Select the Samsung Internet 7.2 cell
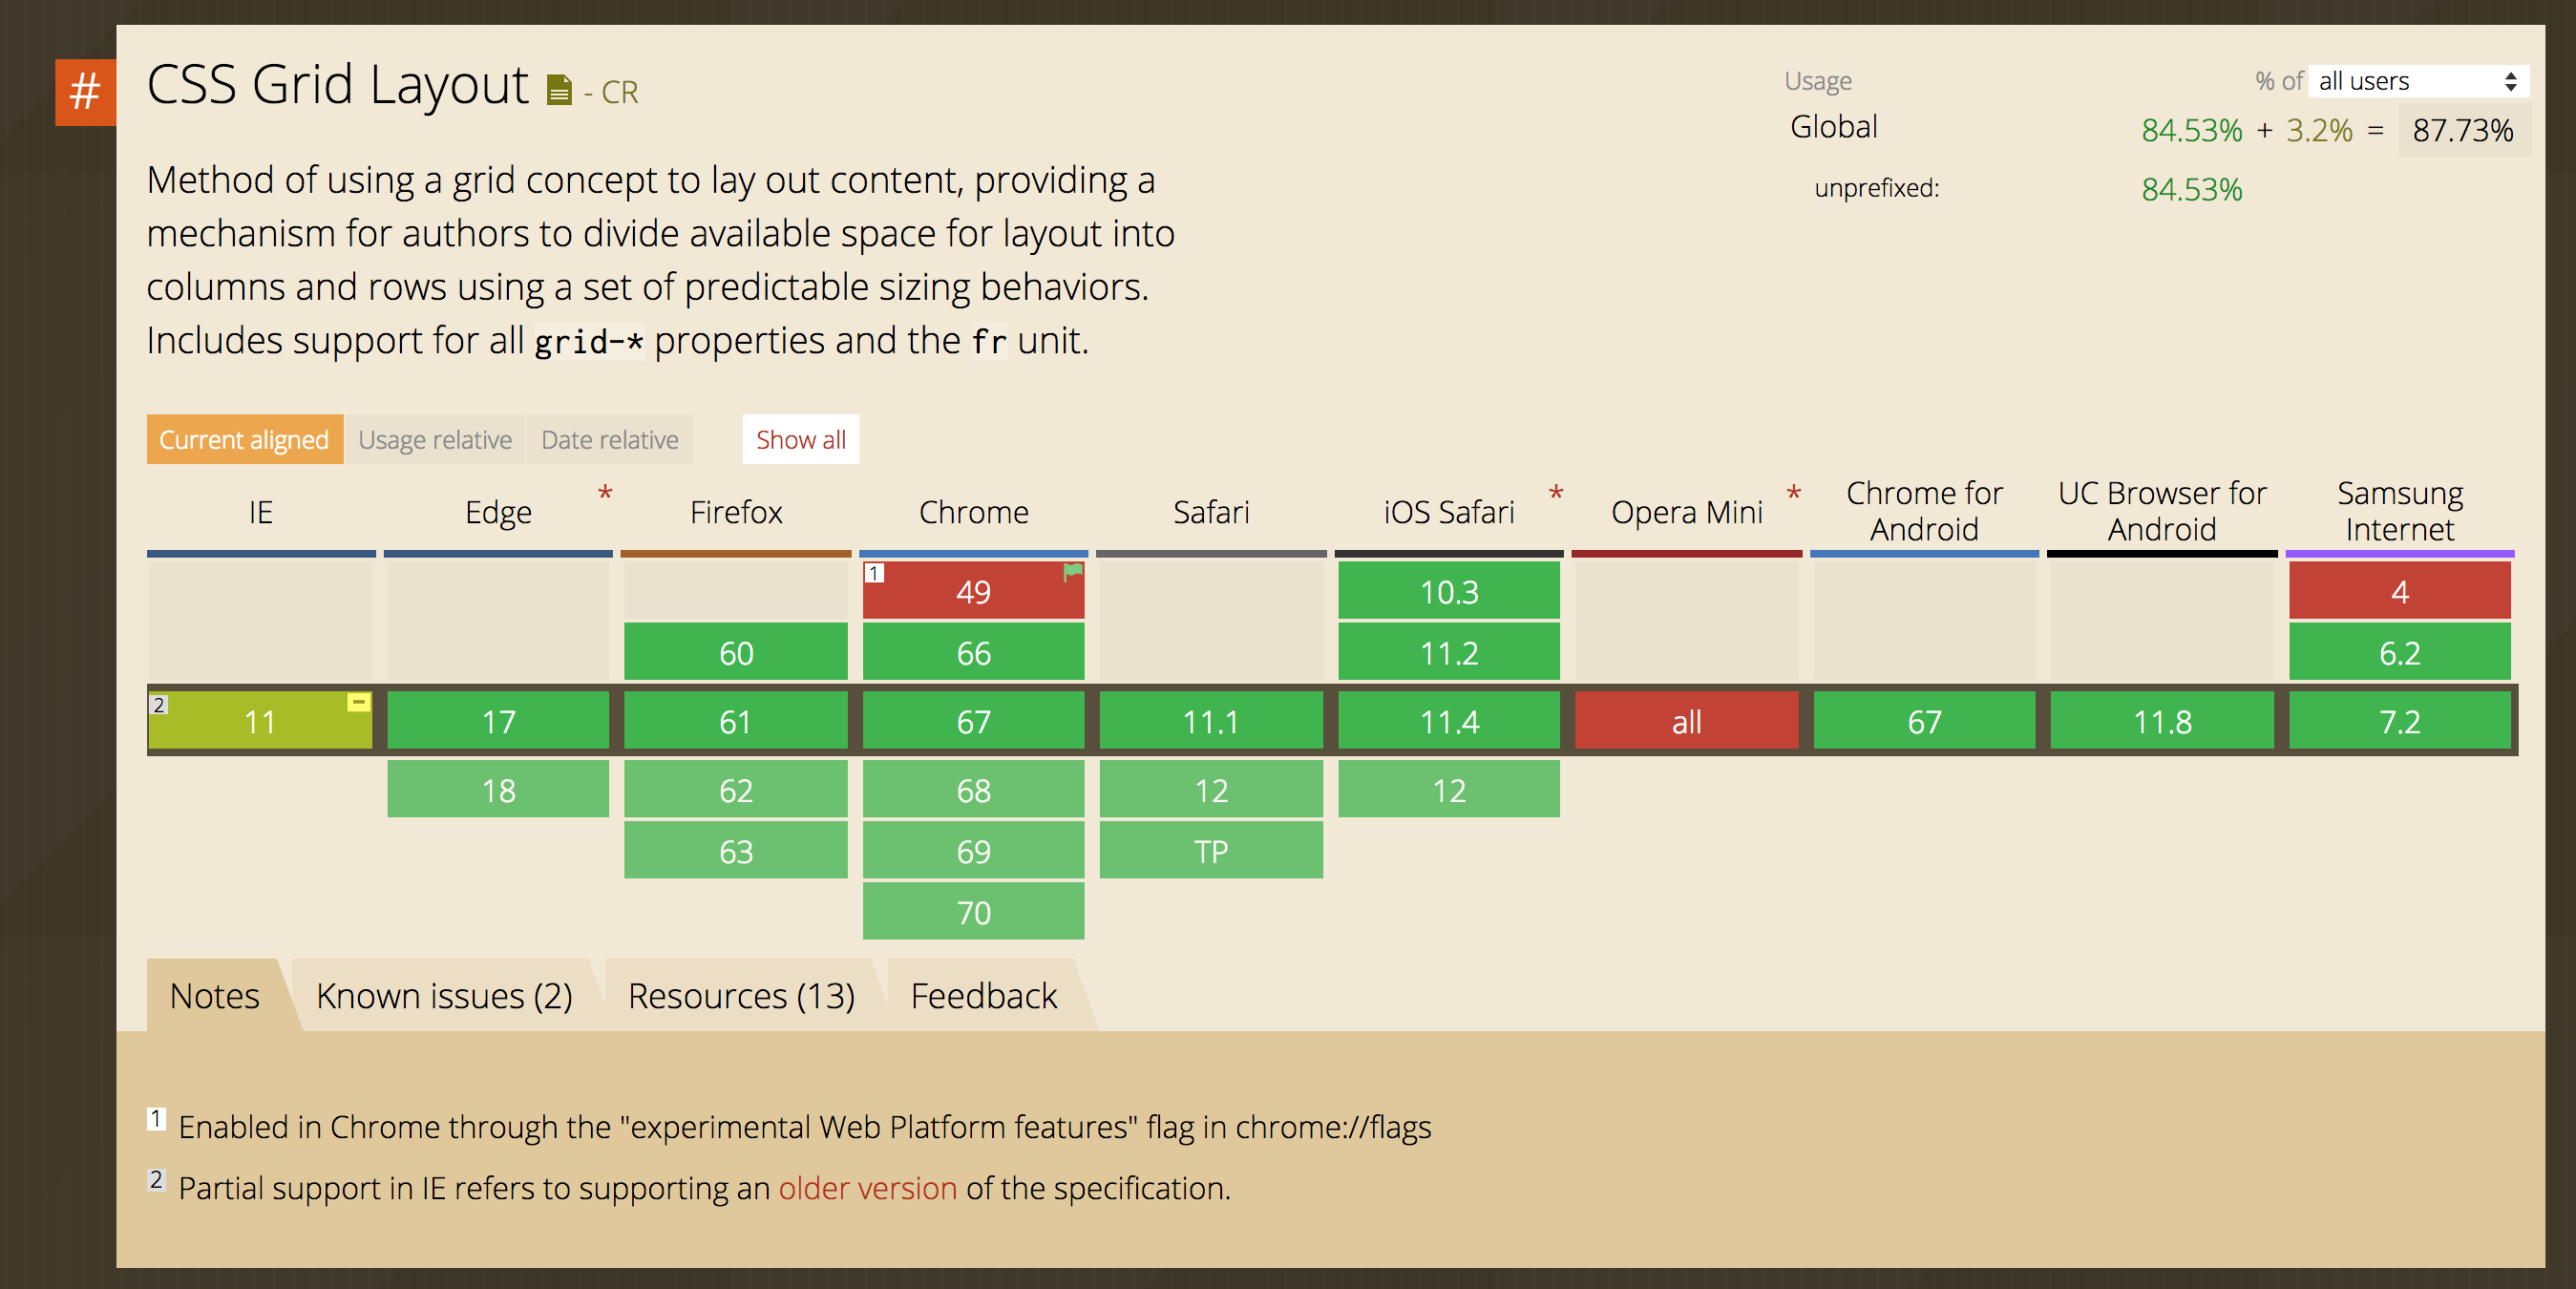Screen dimensions: 2576x1289 (2400, 721)
